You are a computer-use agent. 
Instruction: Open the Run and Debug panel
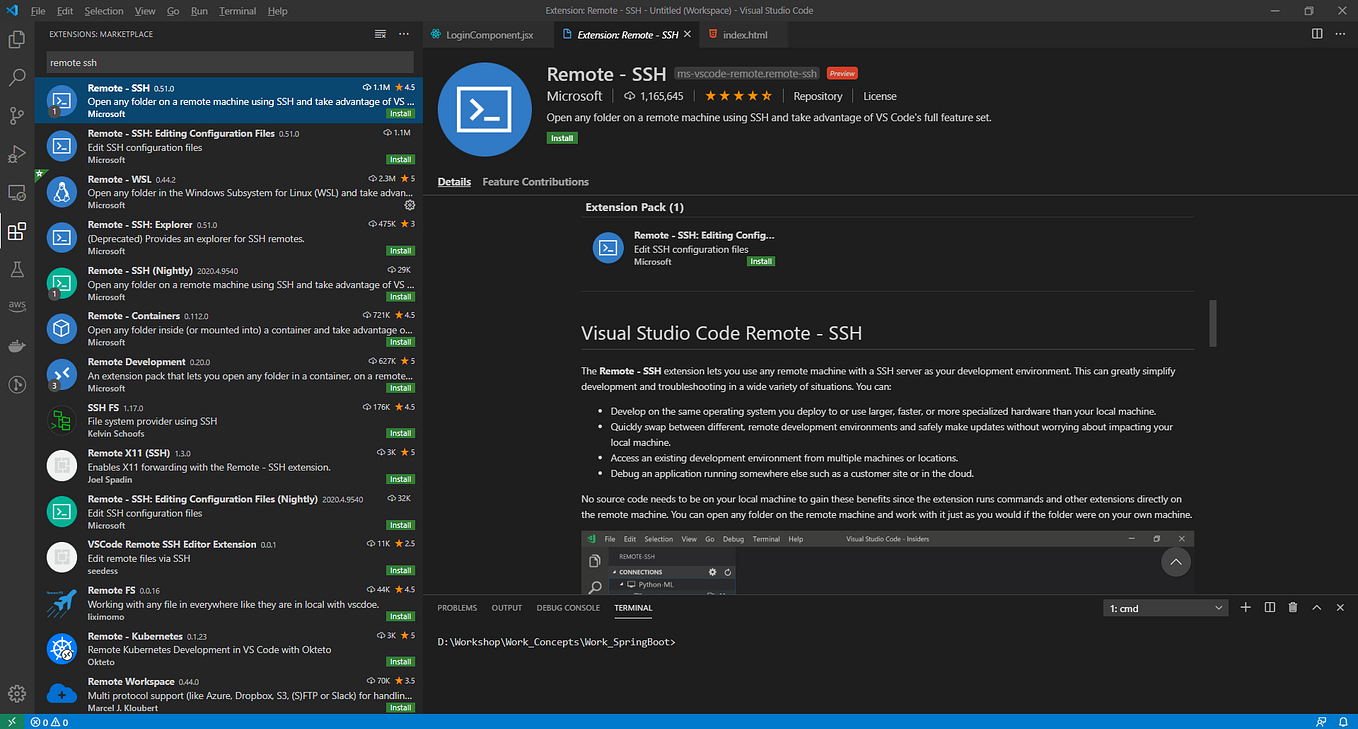click(16, 154)
